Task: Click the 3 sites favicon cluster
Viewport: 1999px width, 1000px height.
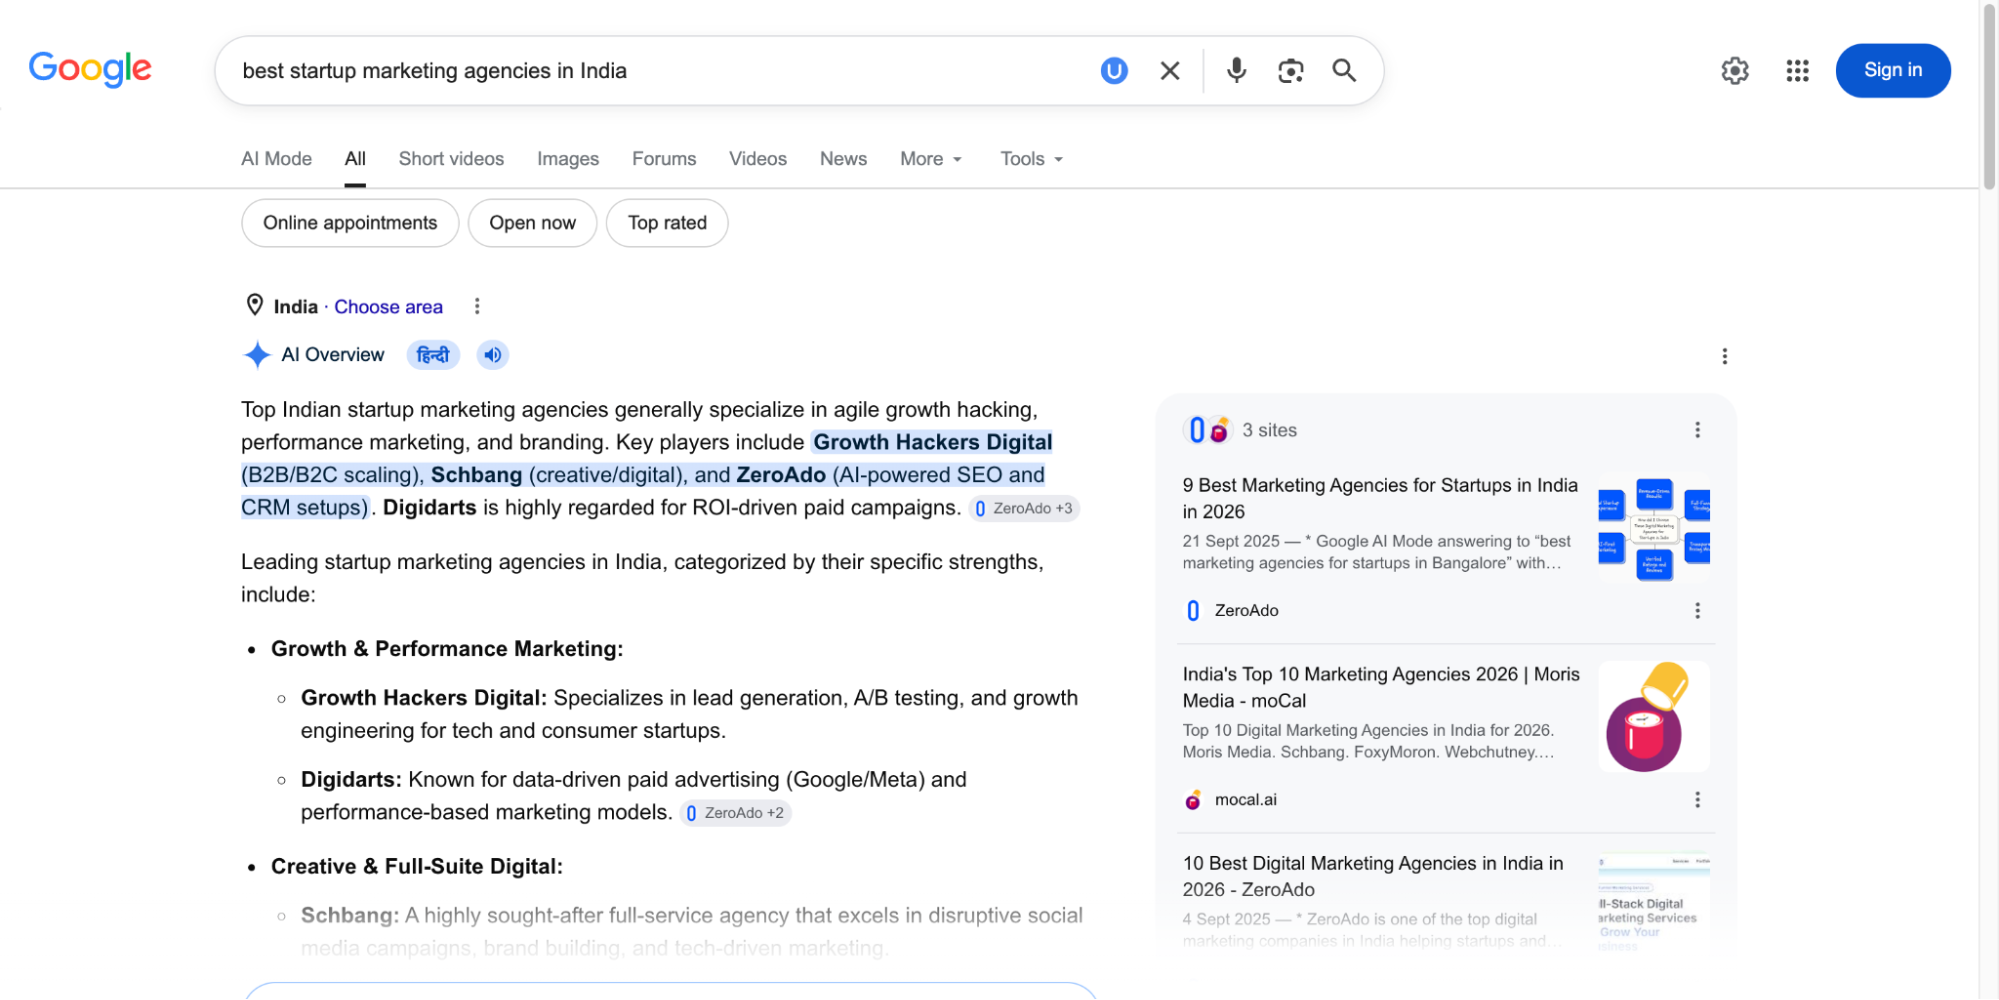Action: (x=1207, y=430)
